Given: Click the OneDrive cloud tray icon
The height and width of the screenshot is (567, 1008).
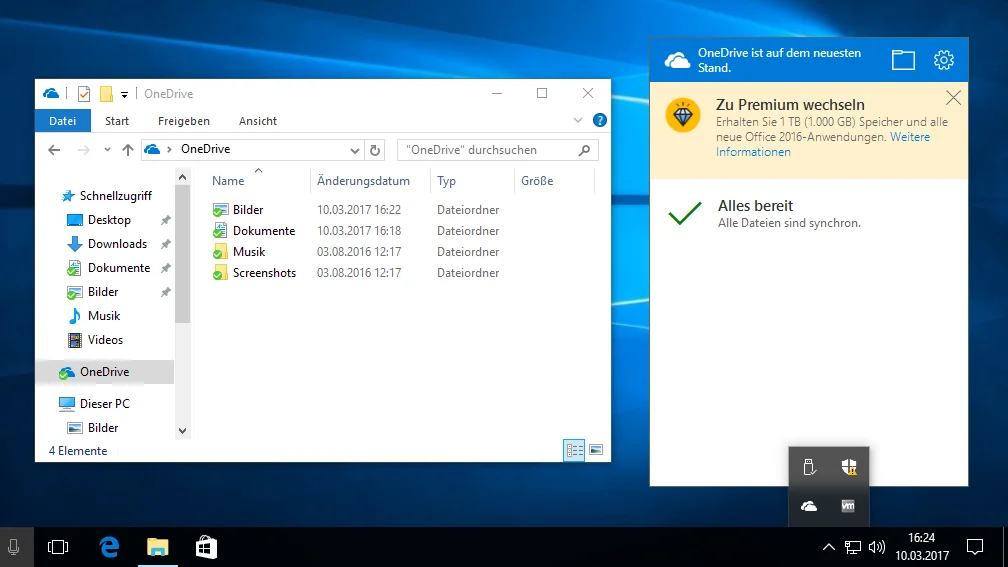Looking at the screenshot, I should [809, 507].
